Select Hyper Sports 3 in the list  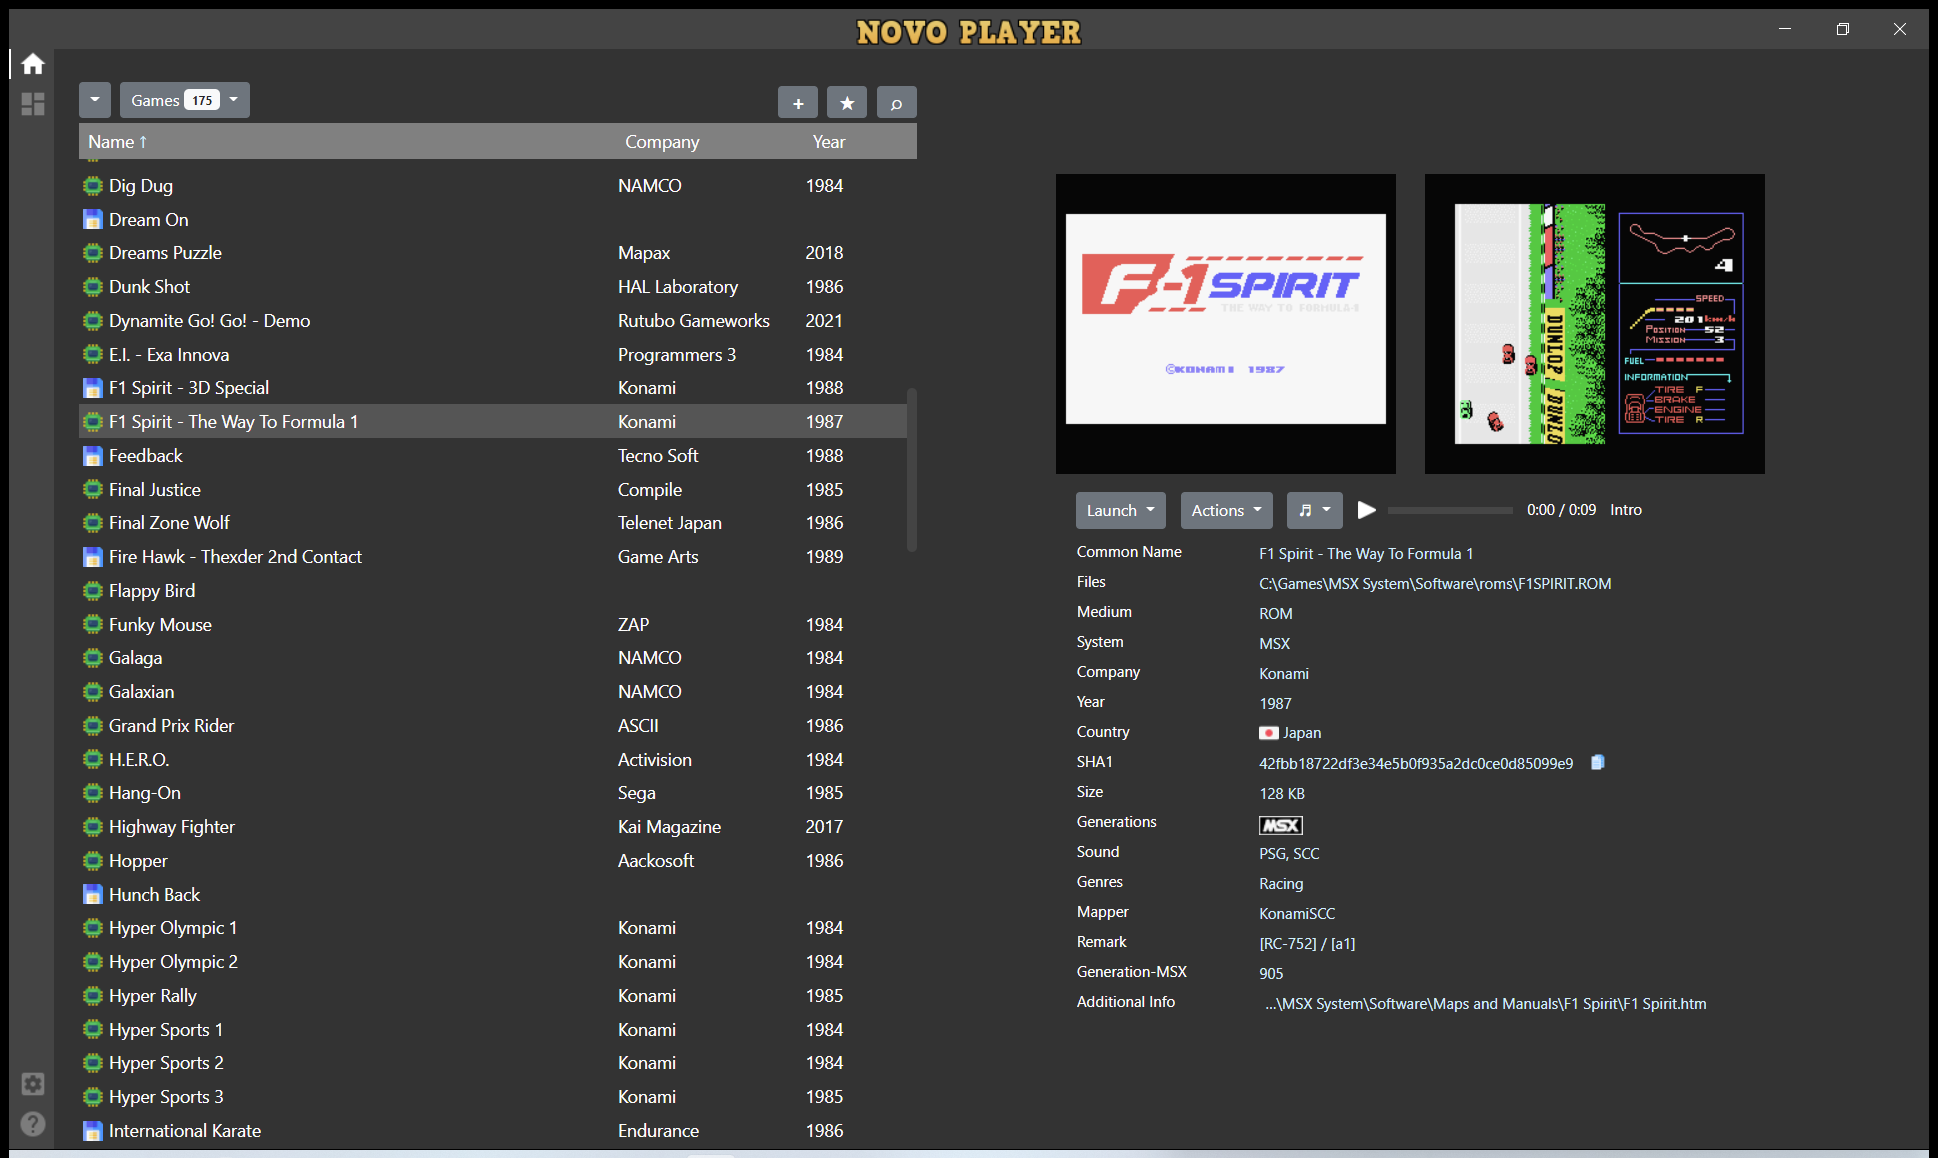tap(493, 1097)
